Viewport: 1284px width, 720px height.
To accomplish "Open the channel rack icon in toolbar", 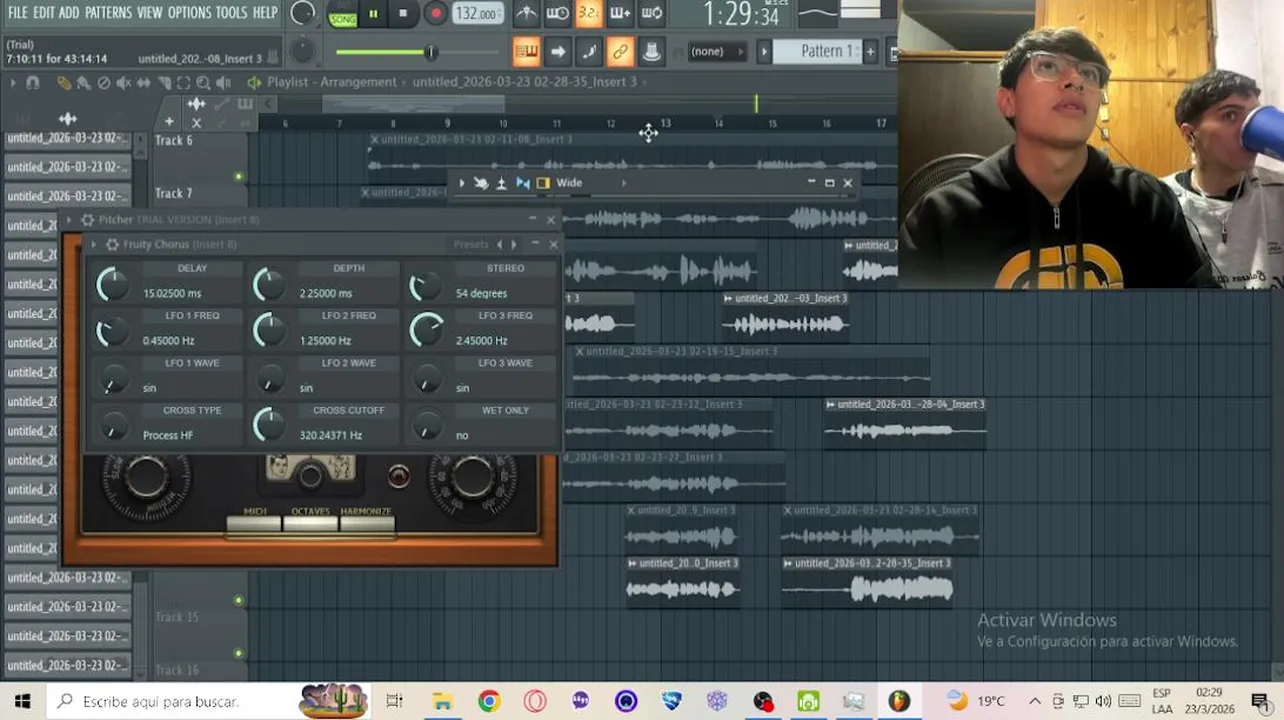I will coord(589,51).
